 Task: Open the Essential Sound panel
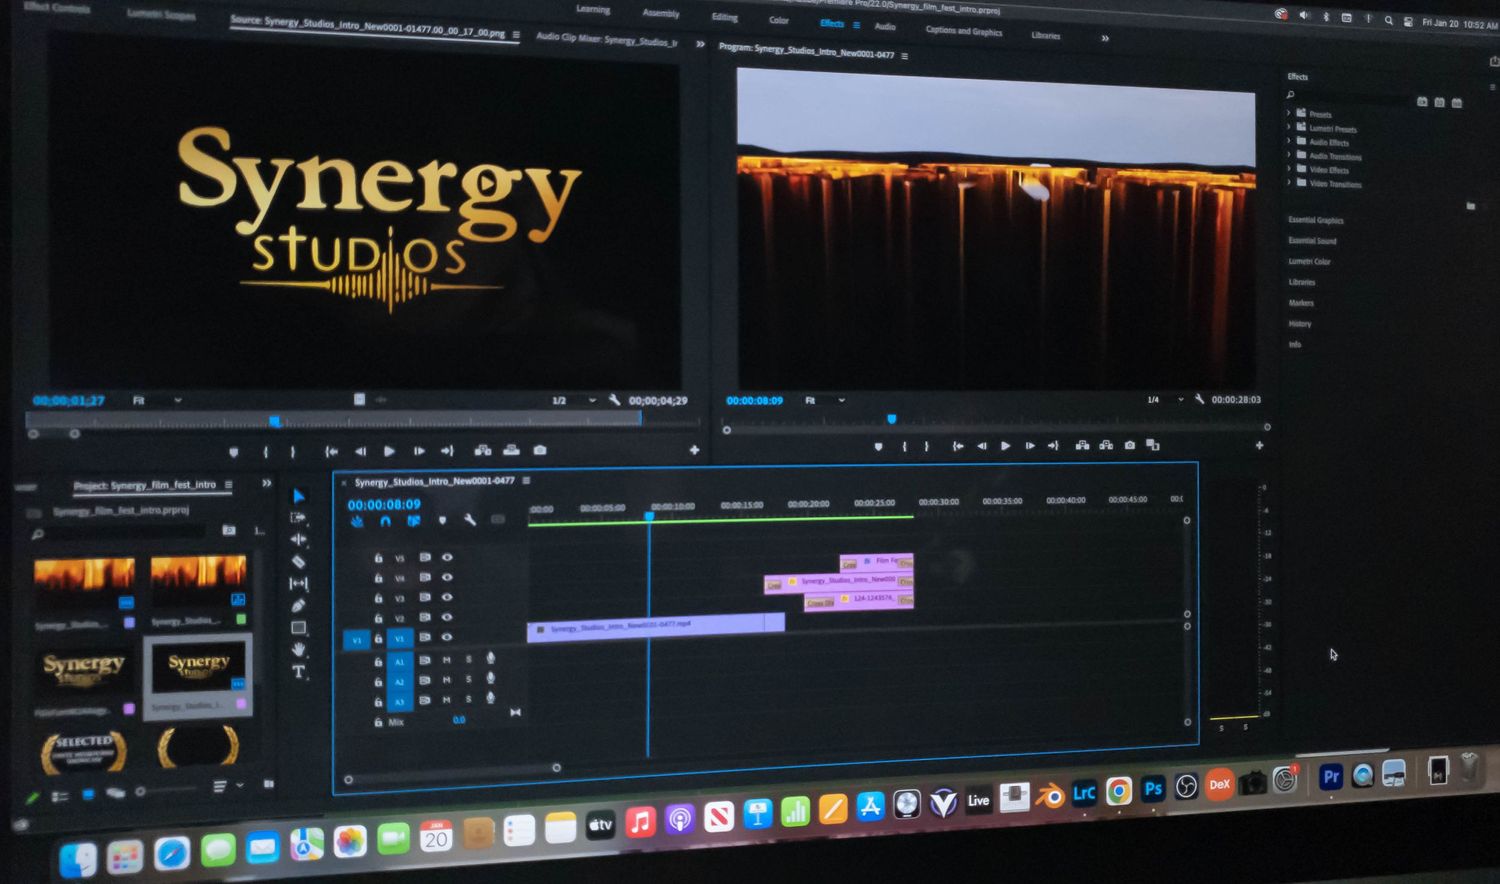tap(1312, 241)
